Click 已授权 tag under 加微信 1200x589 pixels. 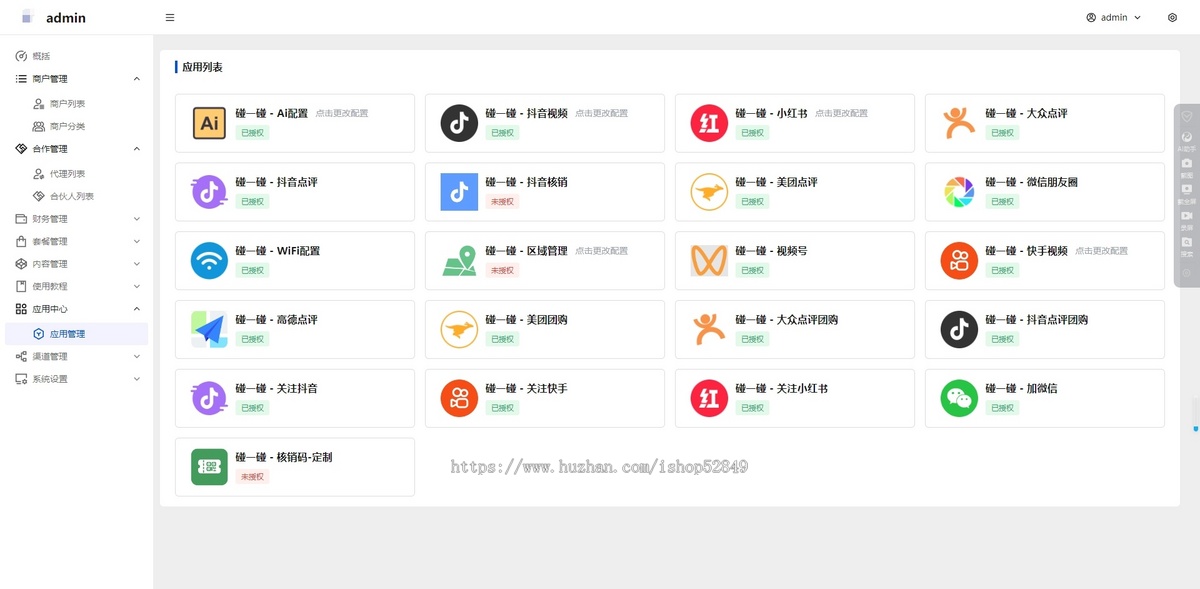[x=1003, y=408]
